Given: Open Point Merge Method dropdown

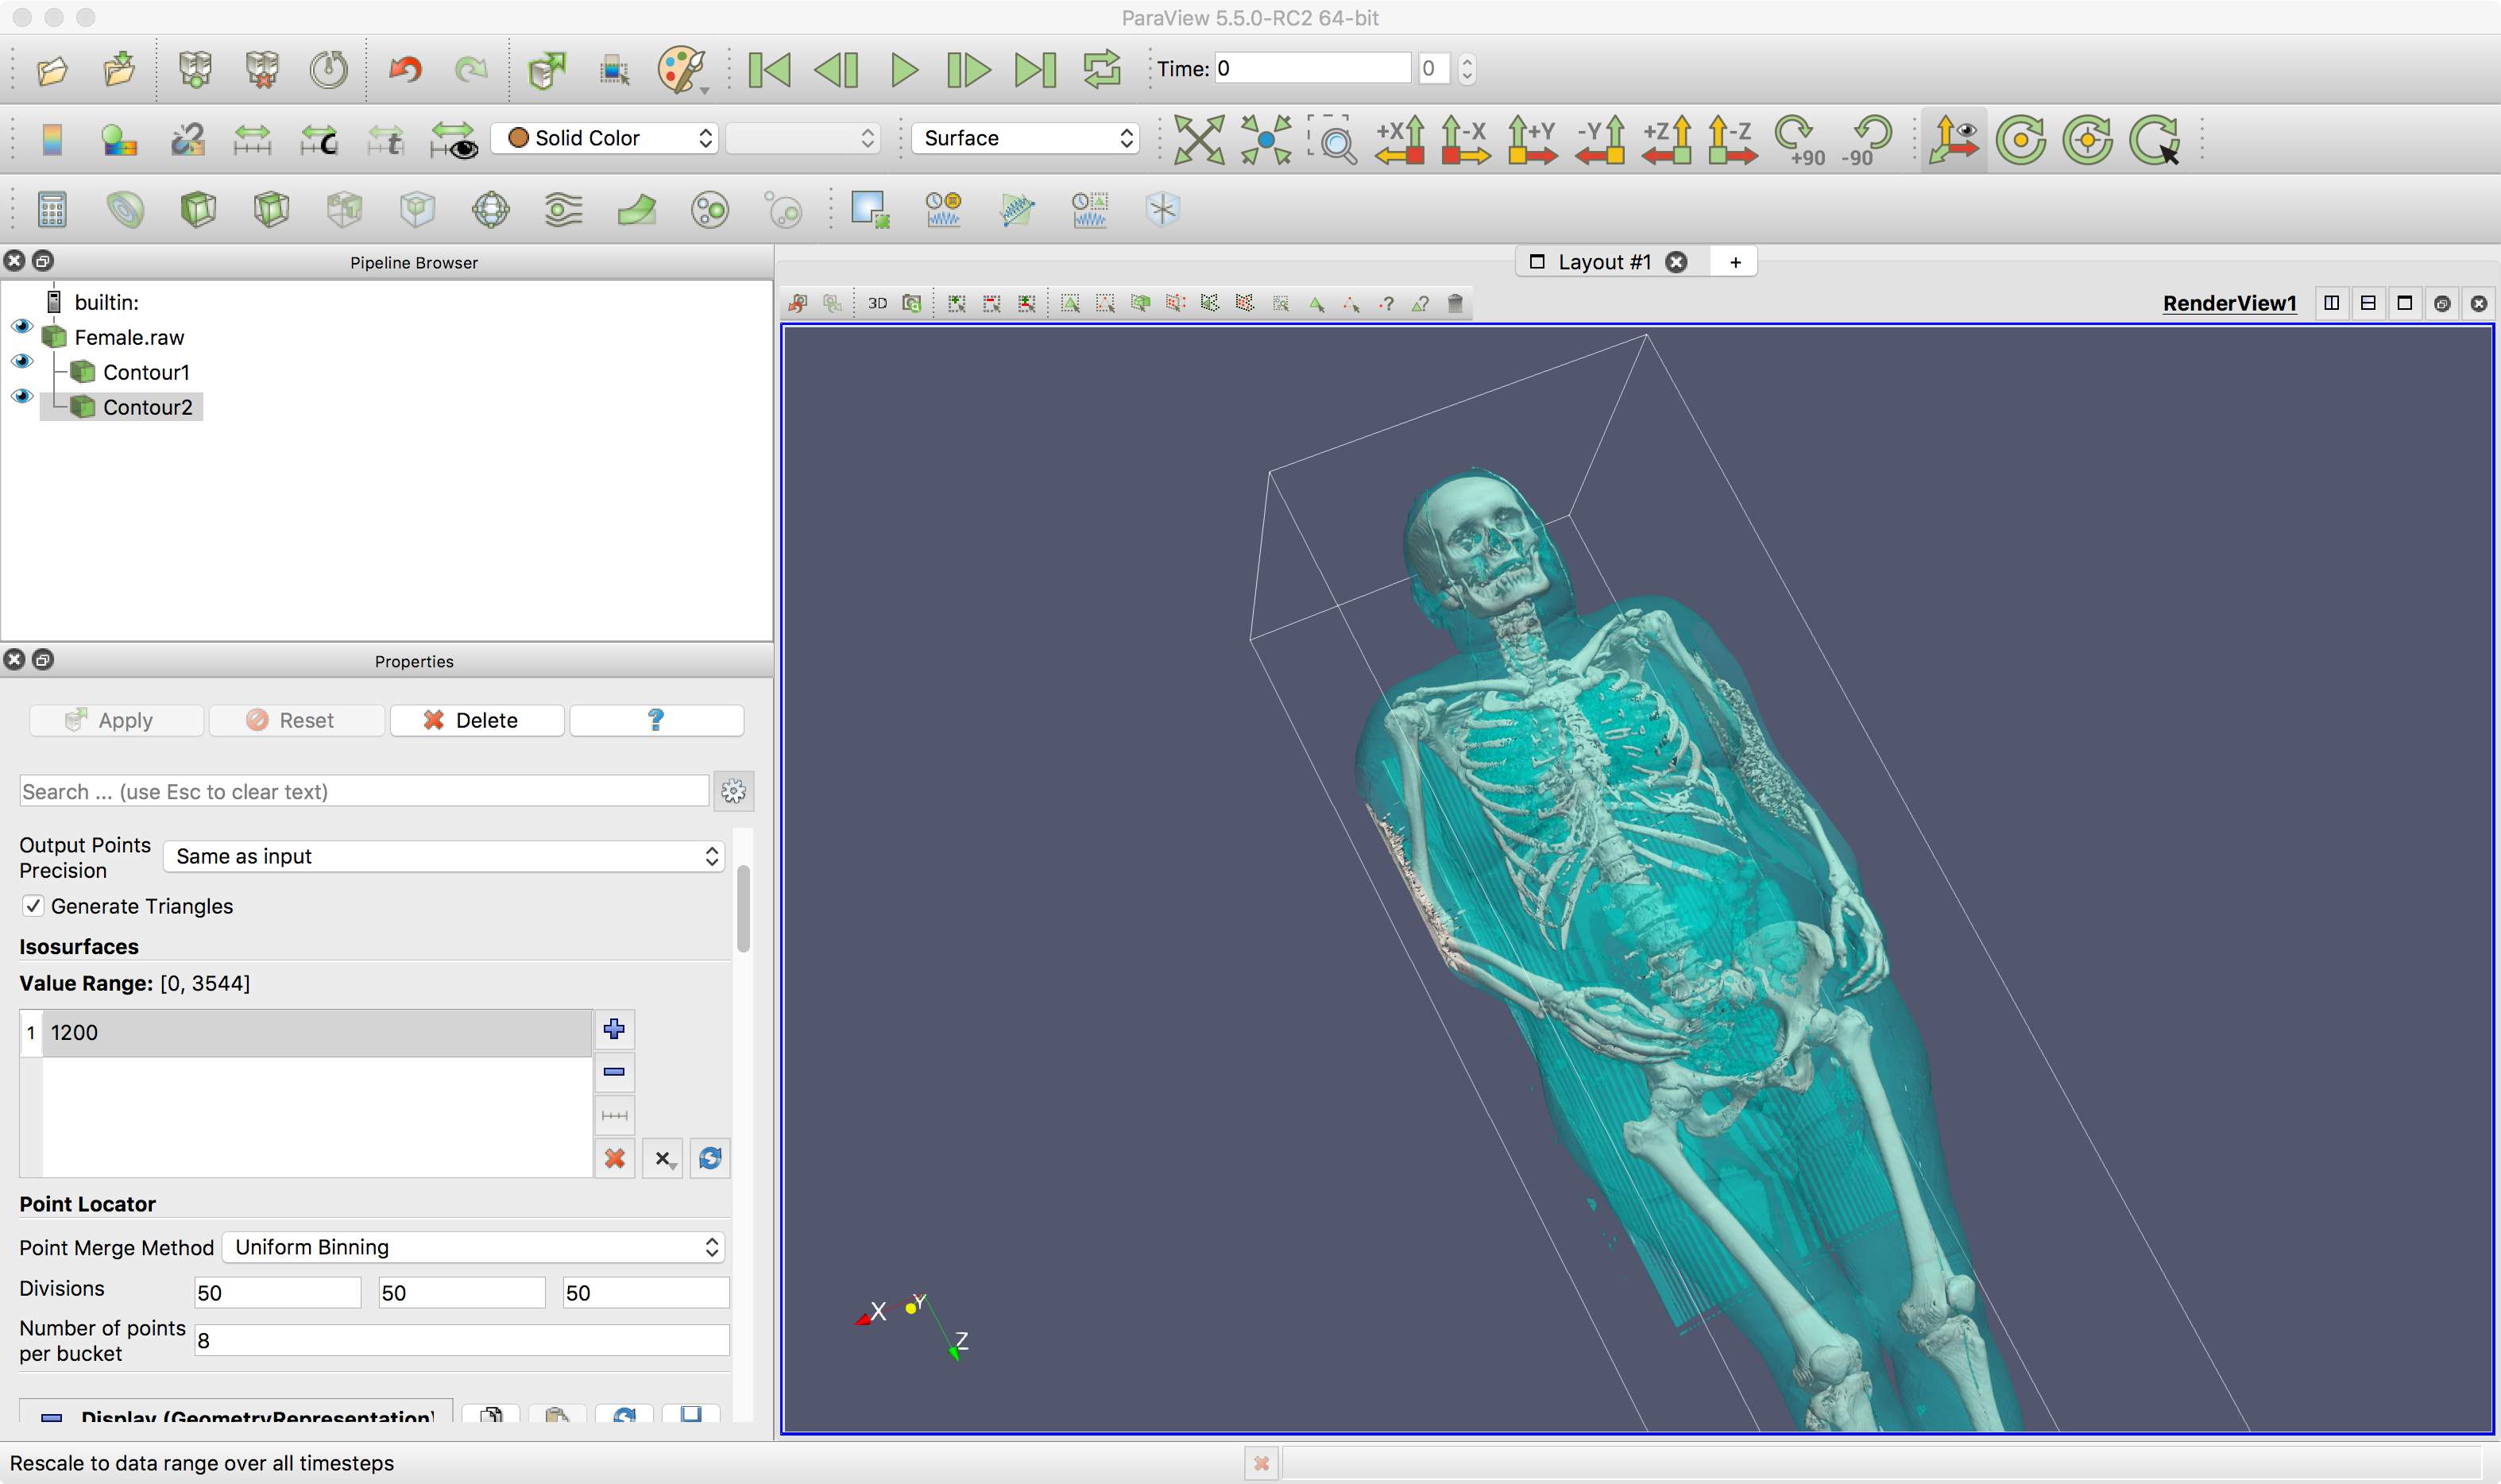Looking at the screenshot, I should (473, 1247).
